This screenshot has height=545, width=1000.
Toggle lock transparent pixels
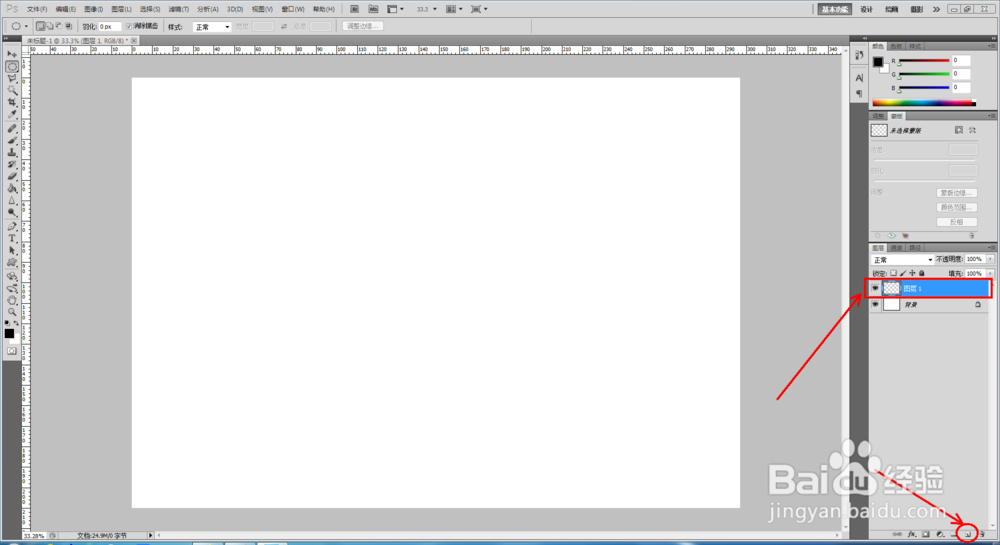[893, 273]
